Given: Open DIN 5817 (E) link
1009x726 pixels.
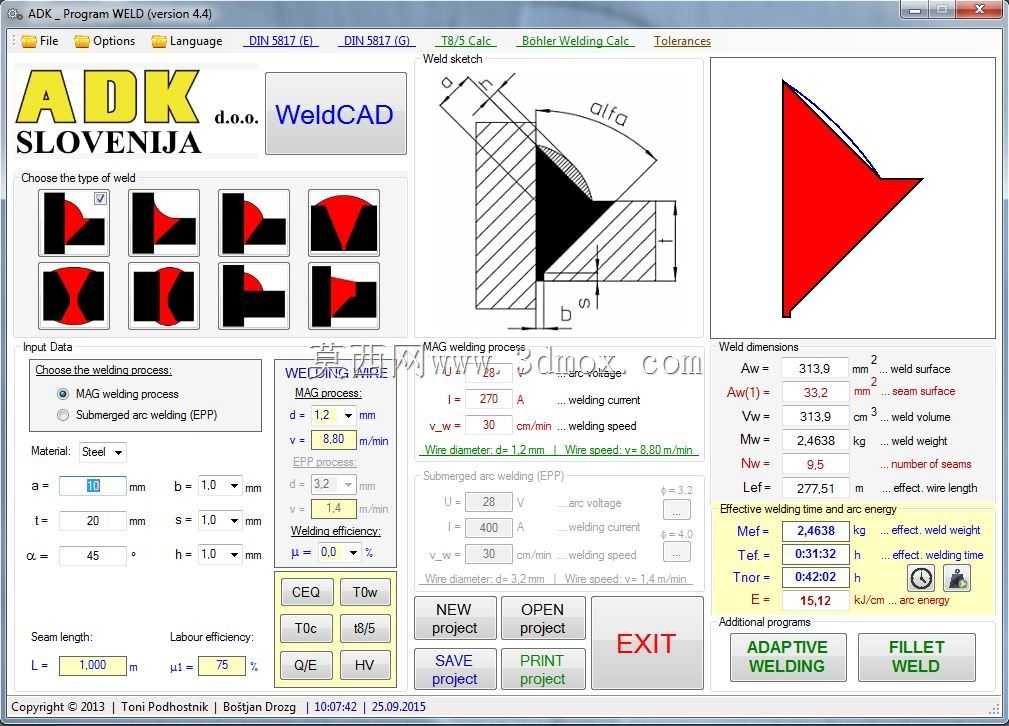Looking at the screenshot, I should click(x=281, y=41).
